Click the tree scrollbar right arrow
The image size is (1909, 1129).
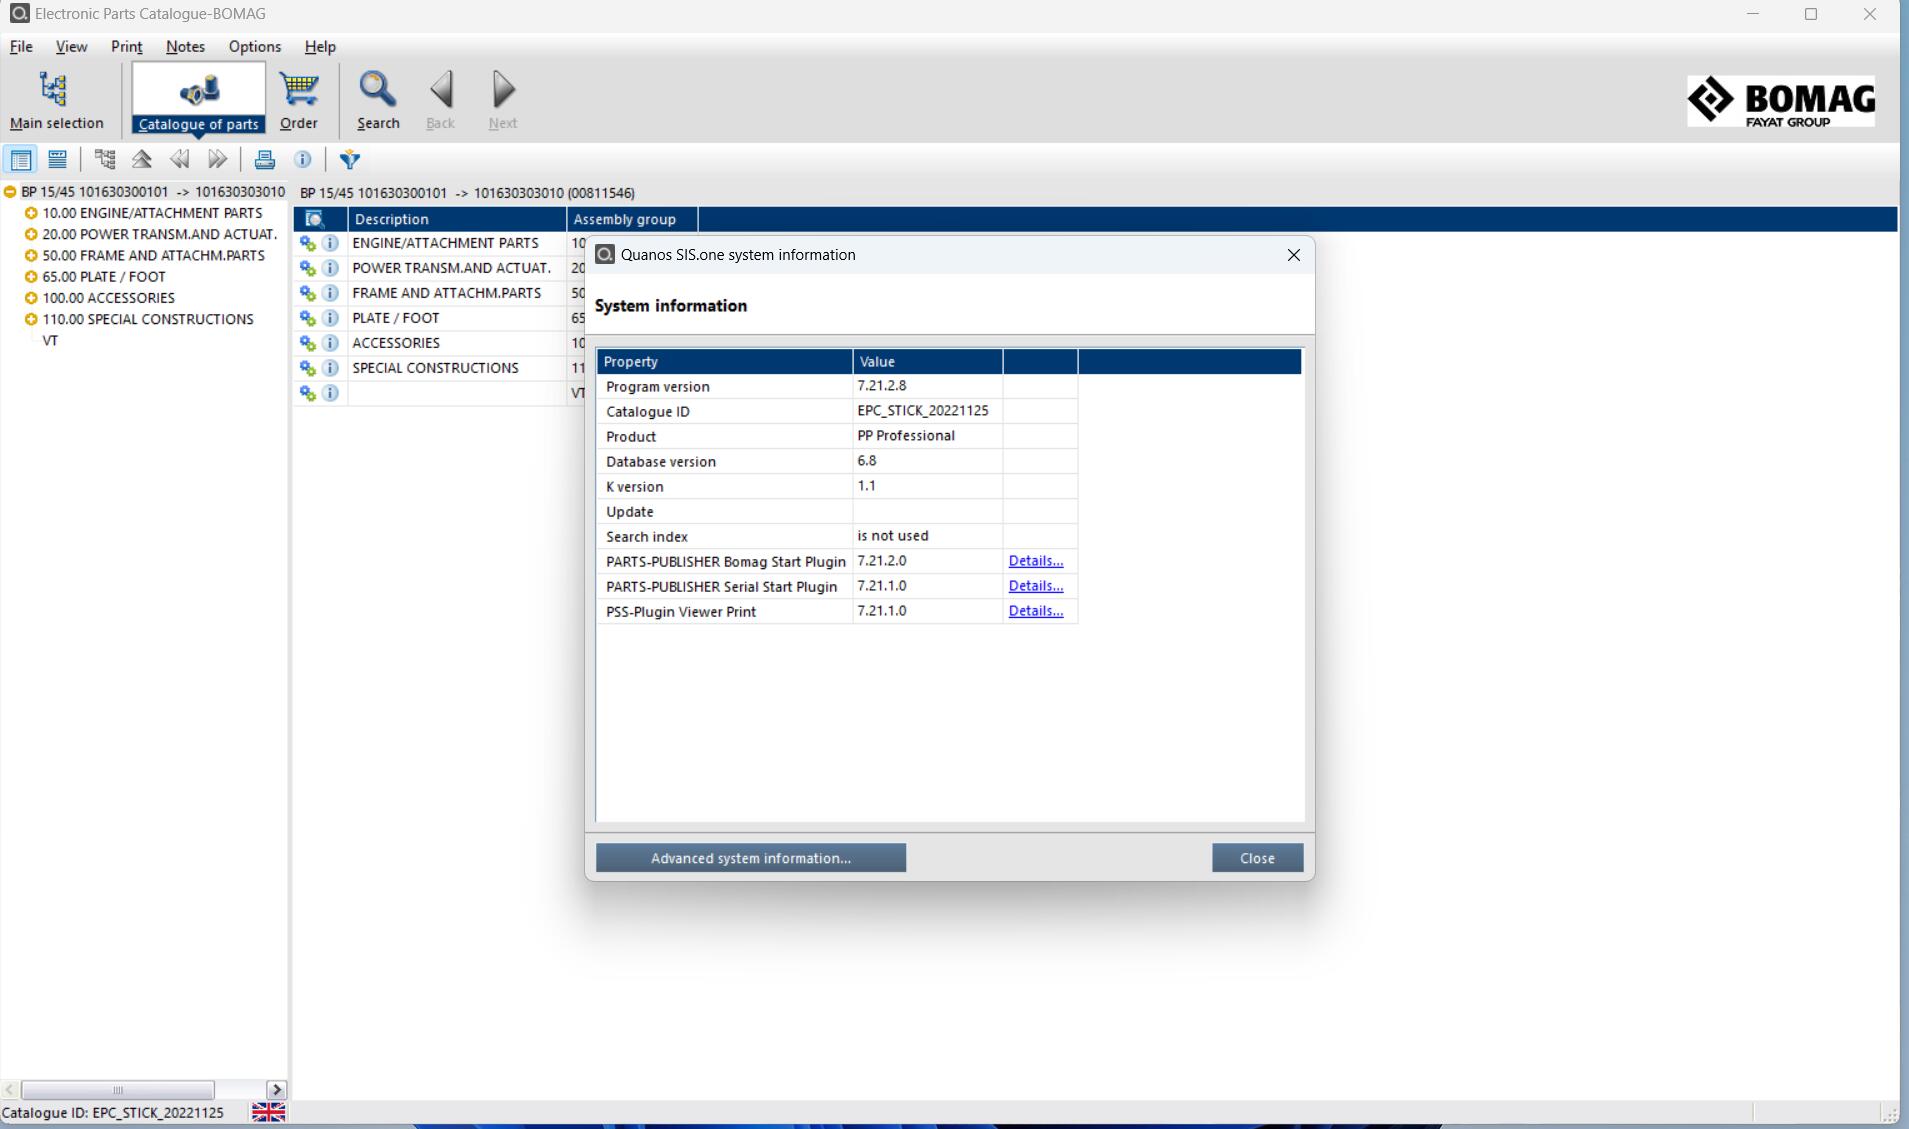[277, 1090]
